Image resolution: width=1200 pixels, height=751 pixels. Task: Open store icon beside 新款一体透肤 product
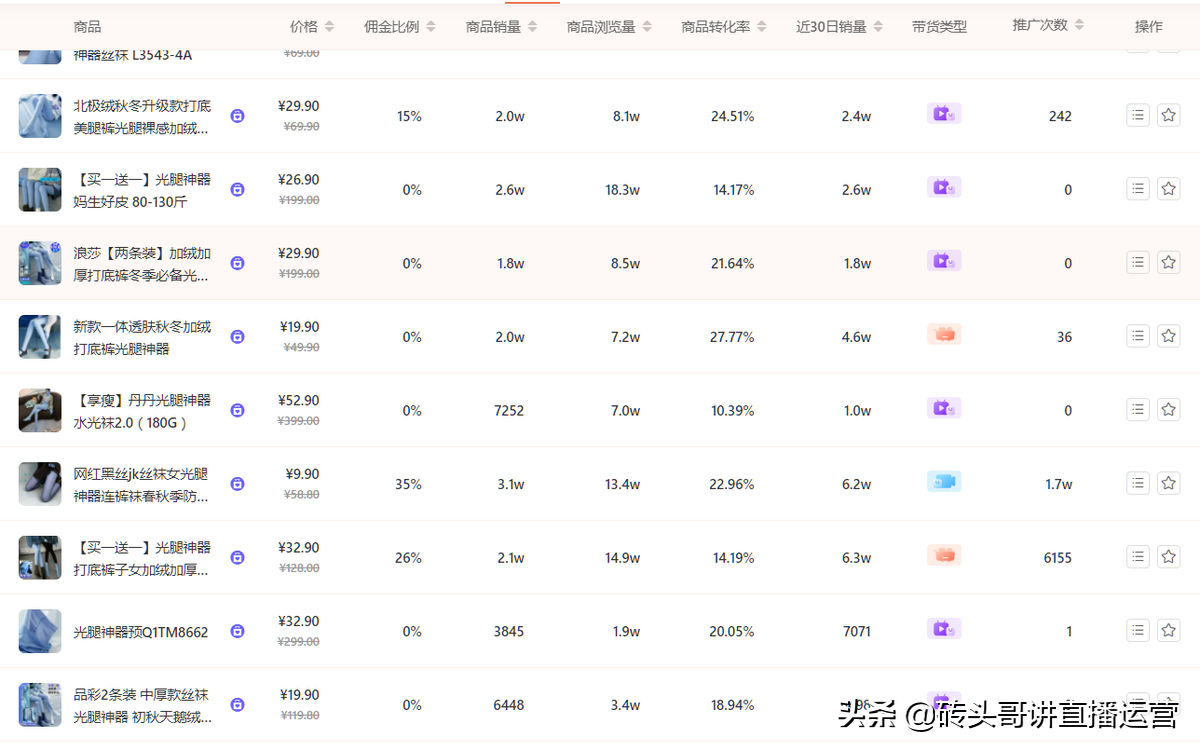[x=237, y=337]
